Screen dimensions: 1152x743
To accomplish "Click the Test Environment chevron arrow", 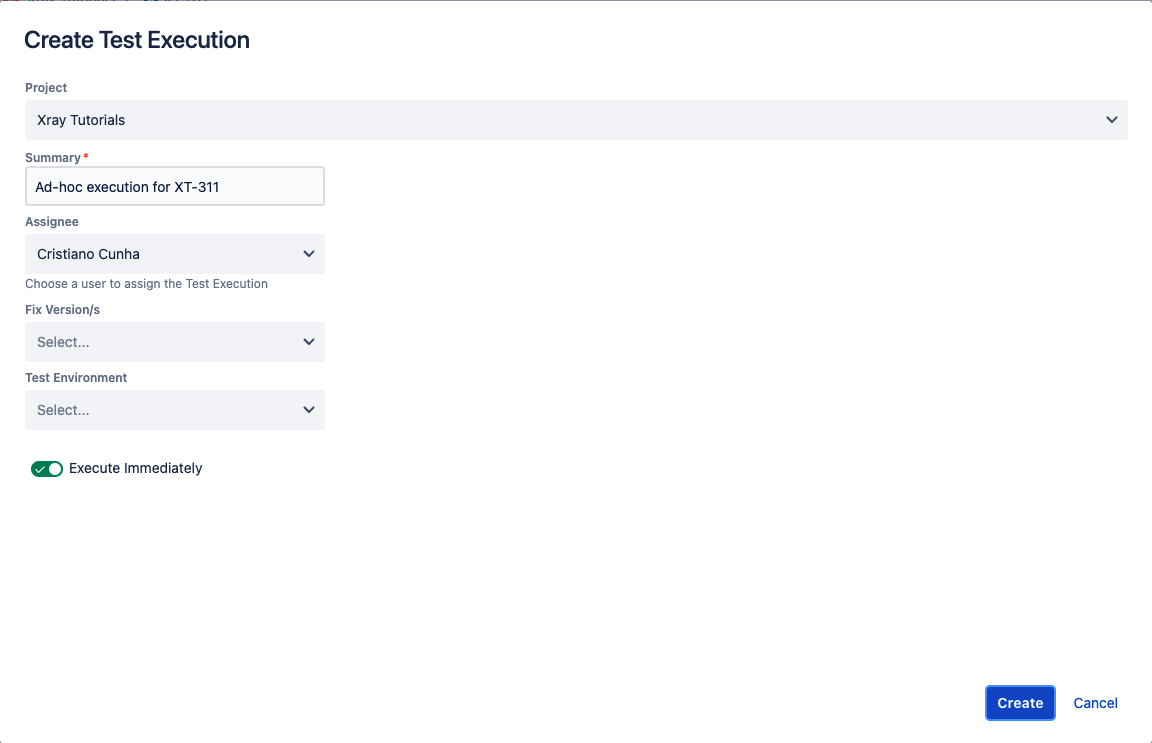I will coord(309,410).
